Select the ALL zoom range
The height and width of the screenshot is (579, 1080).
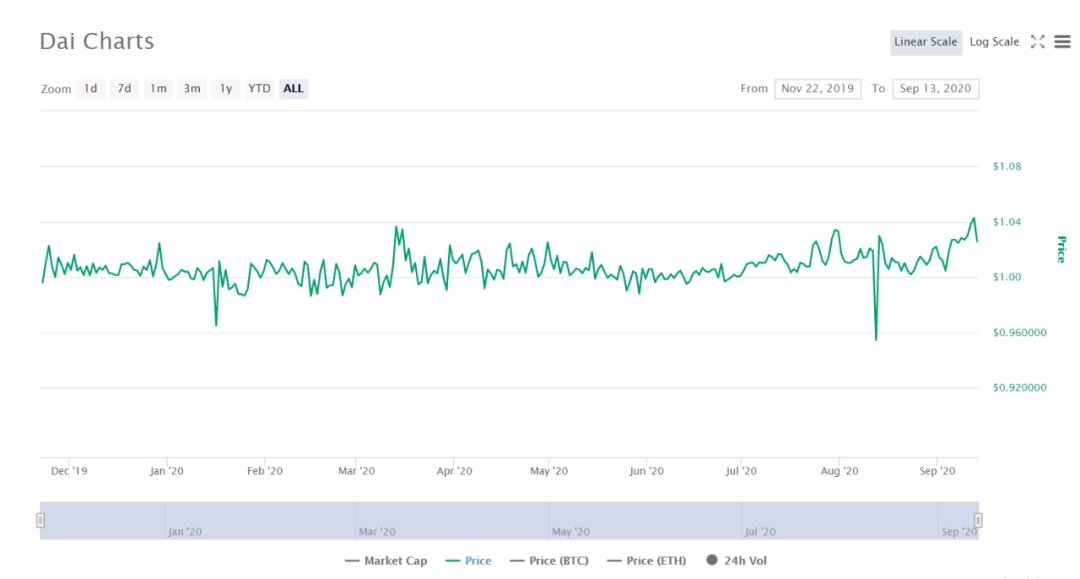(x=293, y=89)
